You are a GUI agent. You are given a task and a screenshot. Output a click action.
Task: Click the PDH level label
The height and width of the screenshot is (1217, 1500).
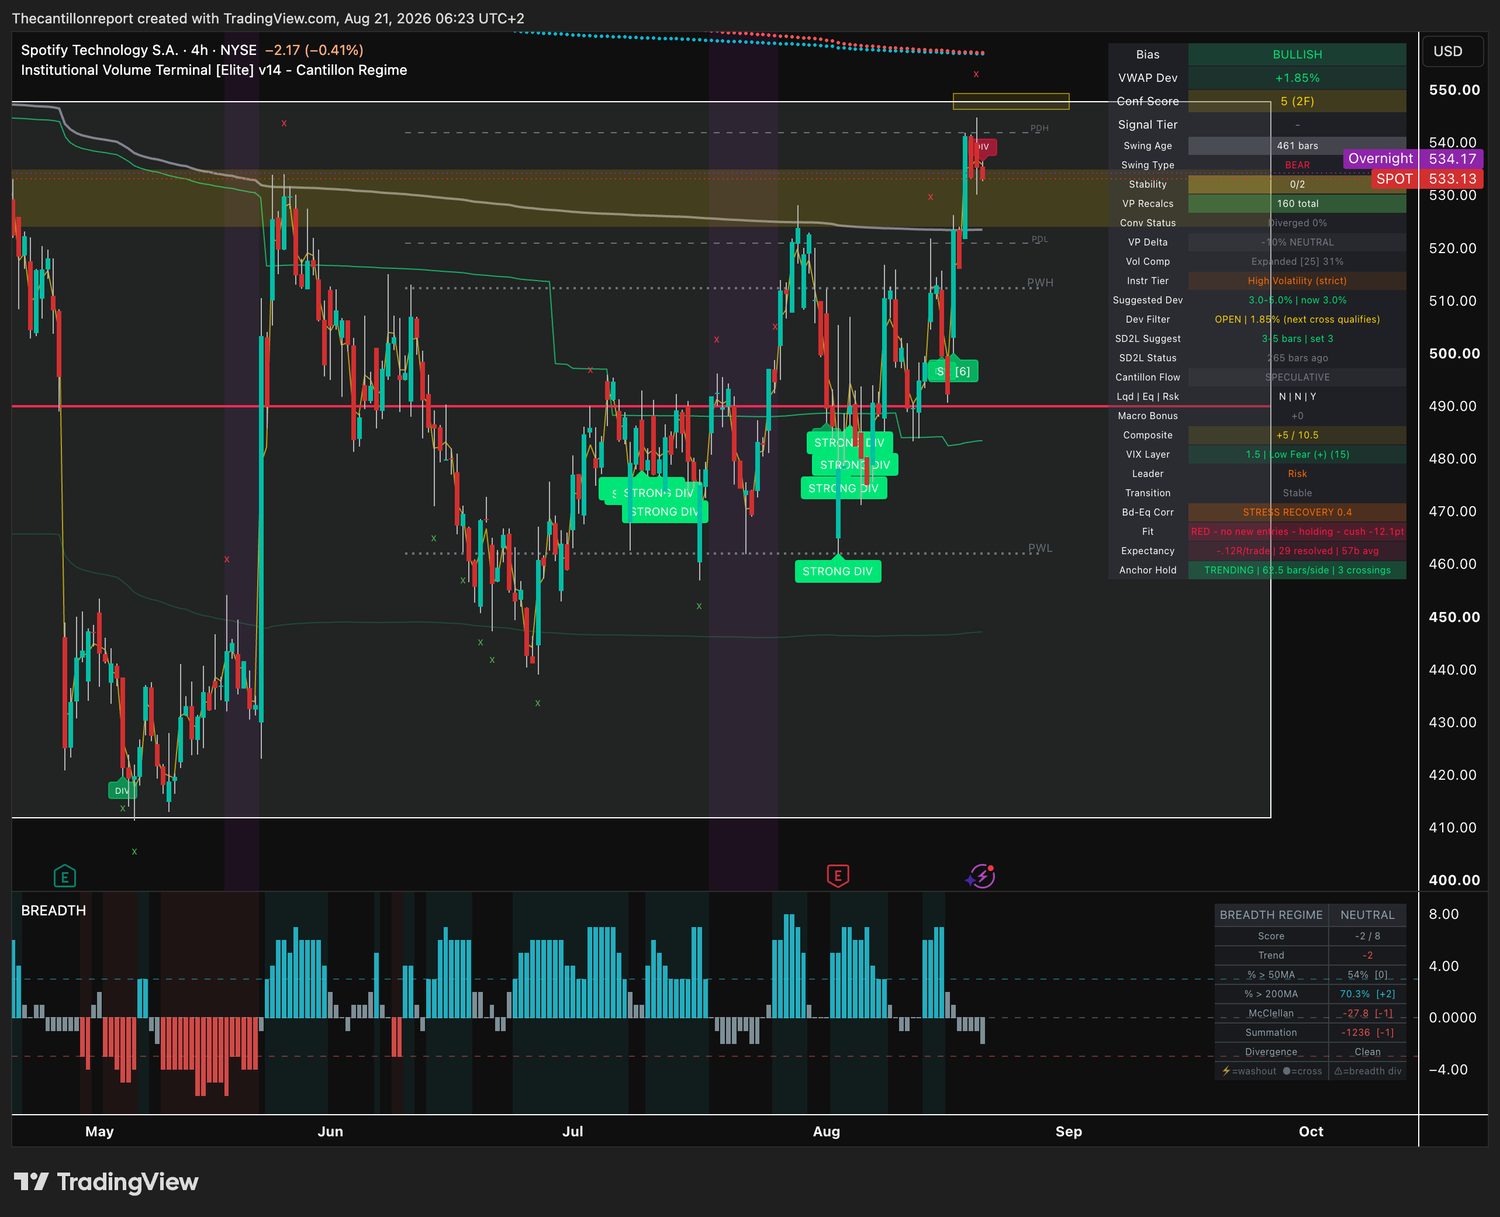pos(1040,129)
